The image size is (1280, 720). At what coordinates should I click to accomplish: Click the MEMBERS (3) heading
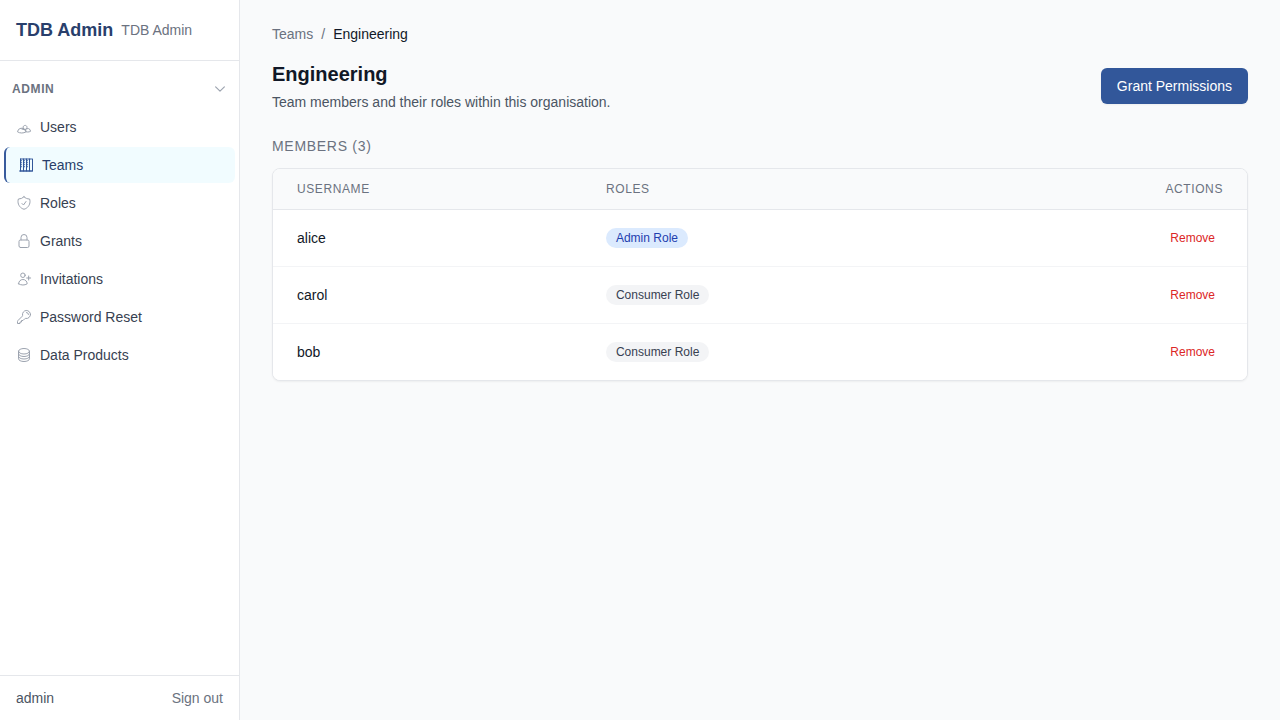tap(321, 146)
